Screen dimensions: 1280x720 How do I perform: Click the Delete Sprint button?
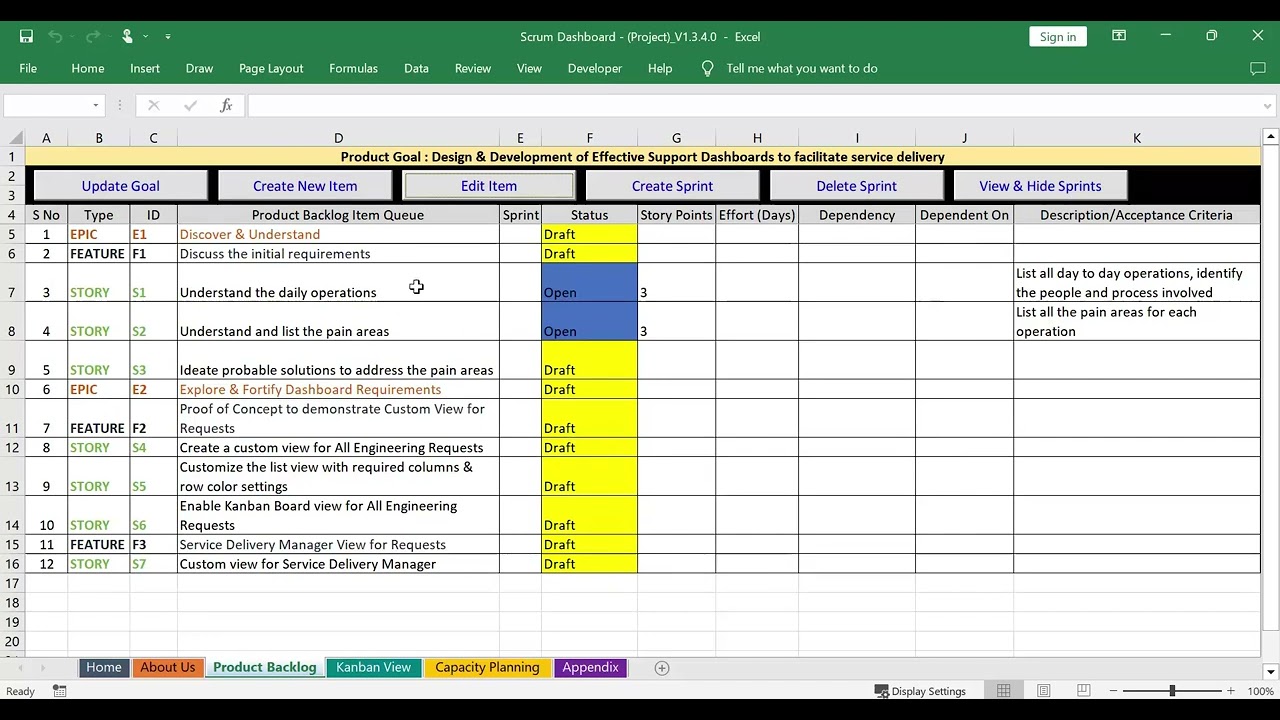click(856, 186)
